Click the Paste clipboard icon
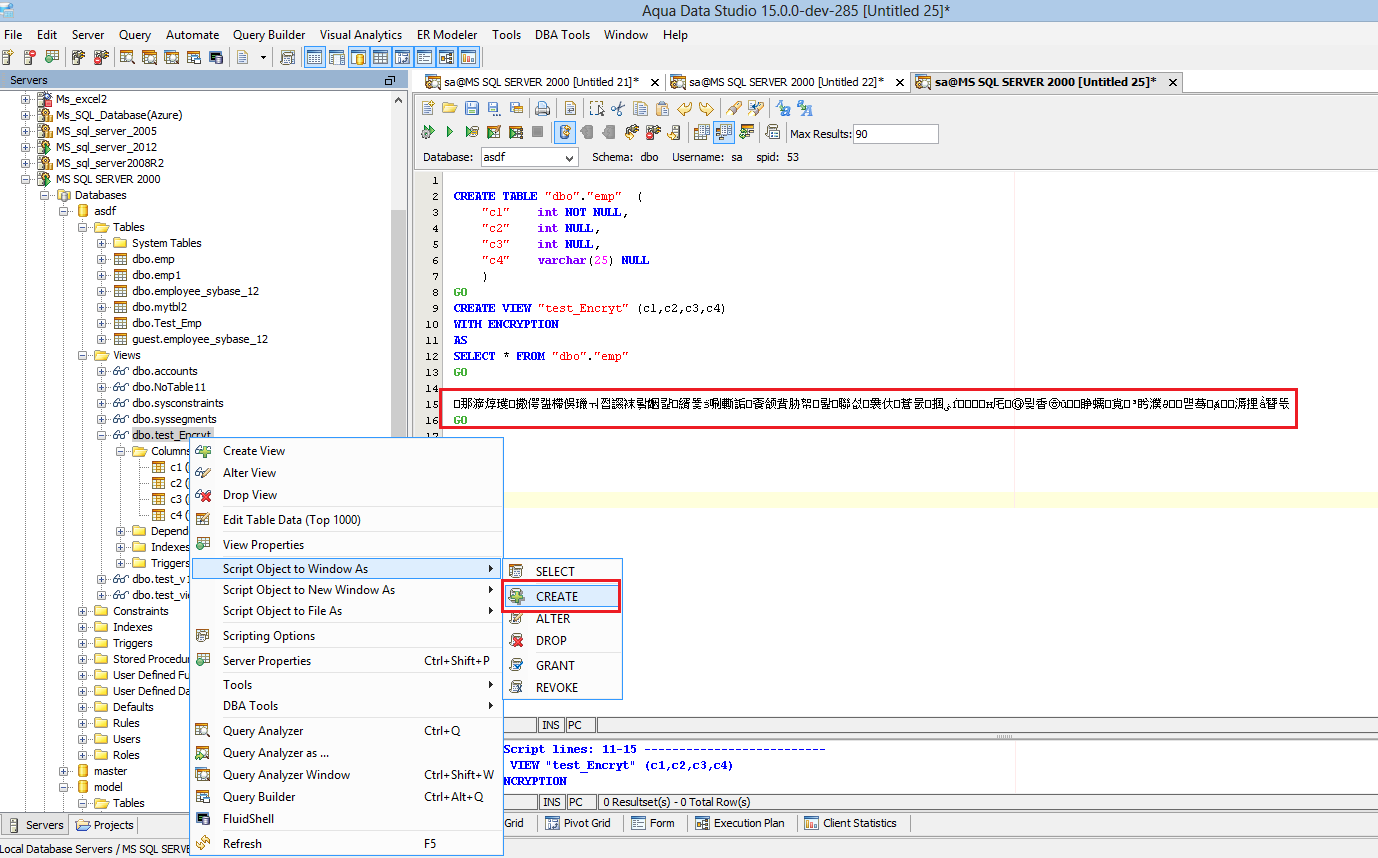The width and height of the screenshot is (1378, 858). (x=662, y=108)
